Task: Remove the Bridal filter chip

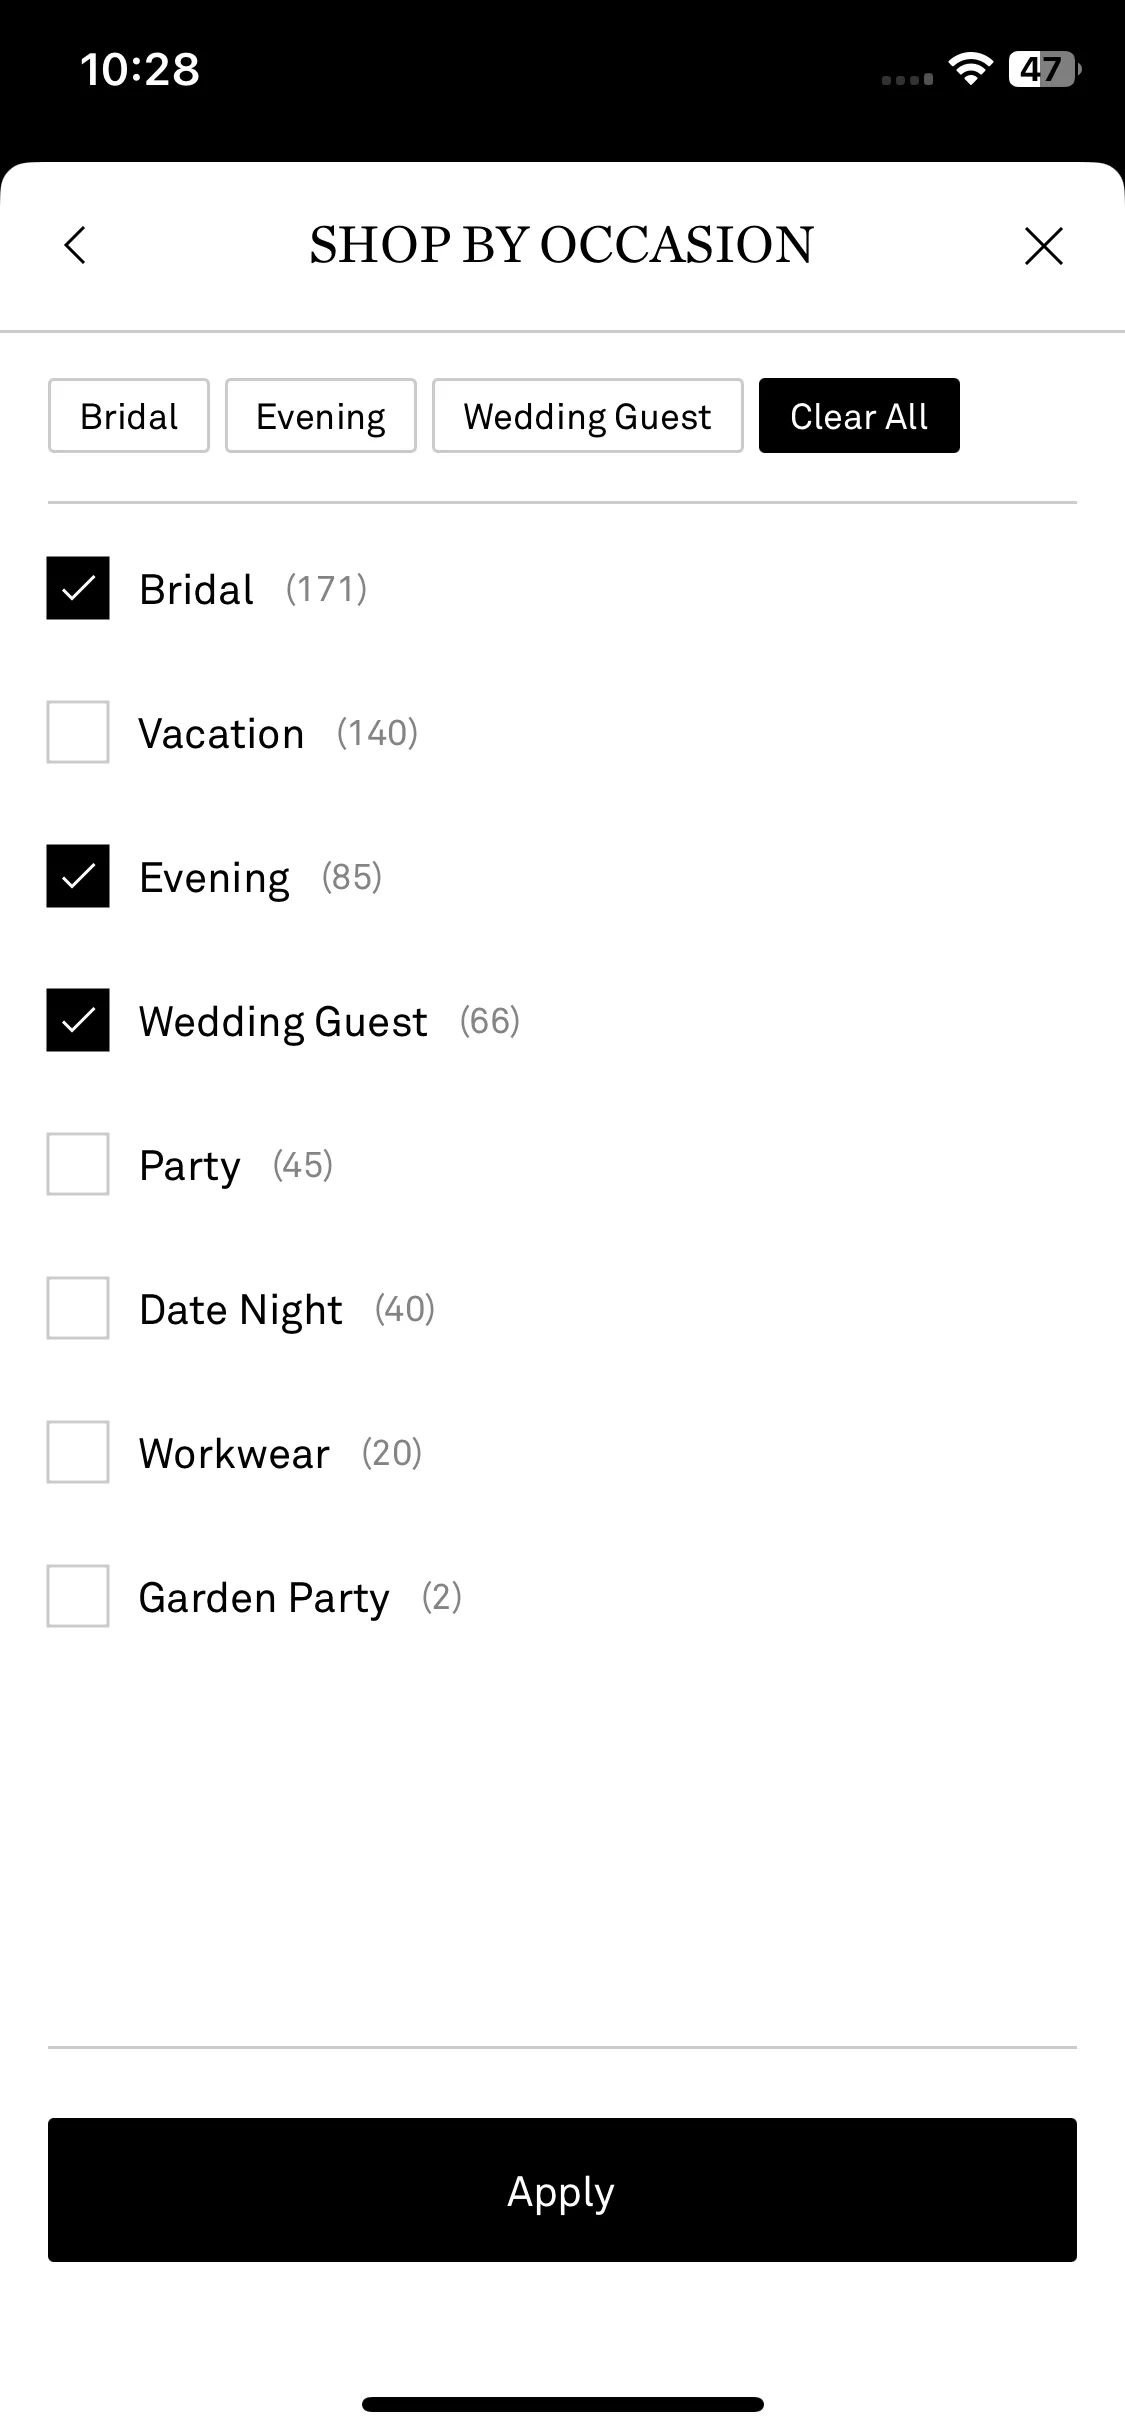Action: coord(129,416)
